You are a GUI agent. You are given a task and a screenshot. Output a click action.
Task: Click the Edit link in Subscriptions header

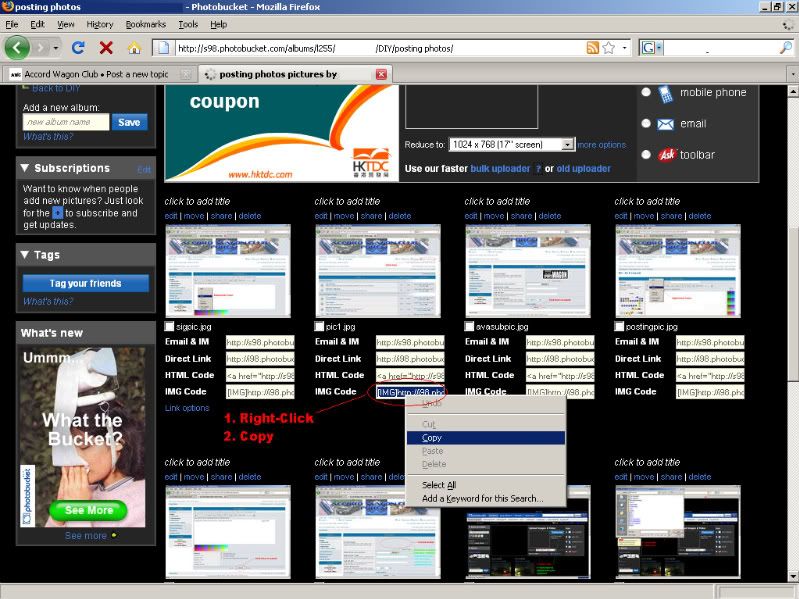click(144, 170)
